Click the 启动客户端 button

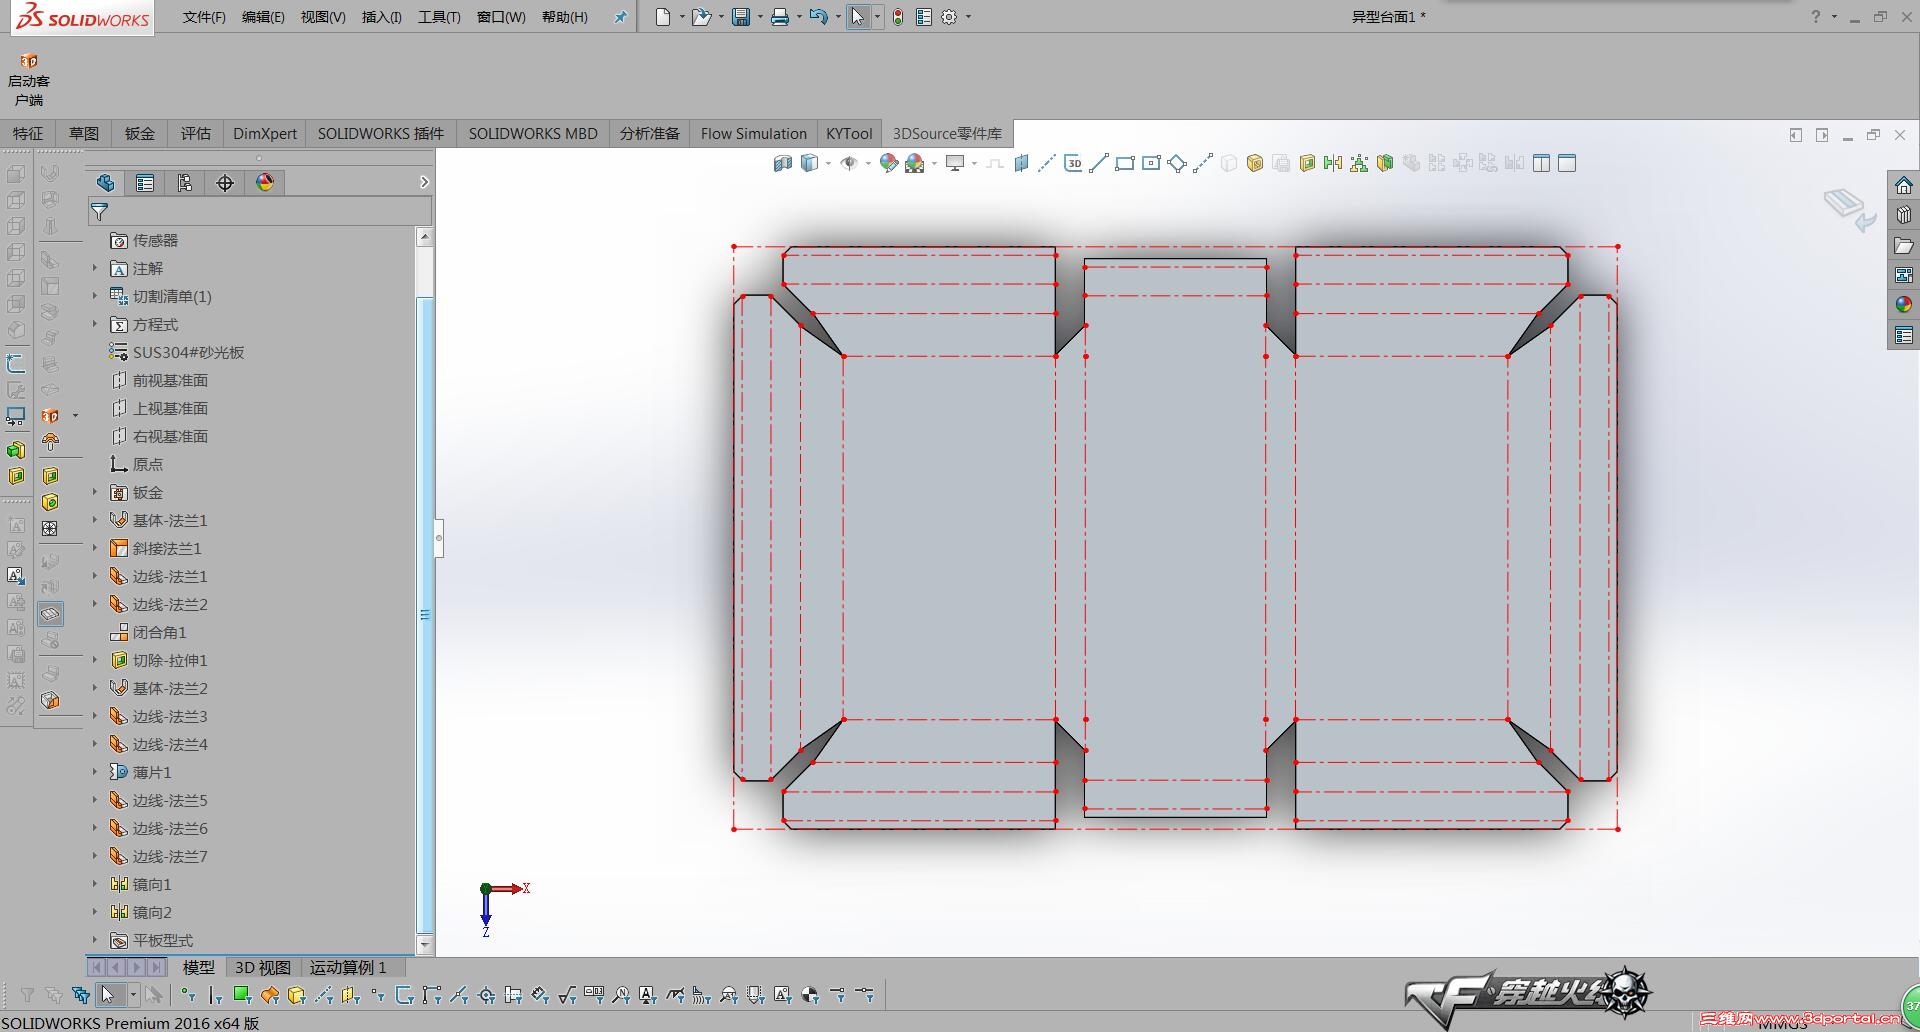(x=29, y=79)
